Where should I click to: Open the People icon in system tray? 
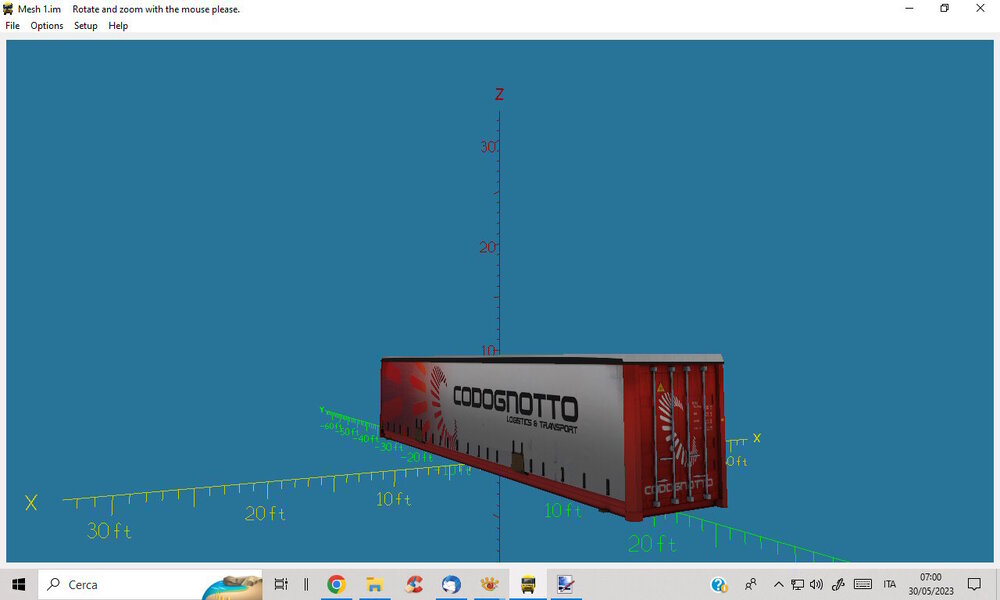tap(751, 584)
